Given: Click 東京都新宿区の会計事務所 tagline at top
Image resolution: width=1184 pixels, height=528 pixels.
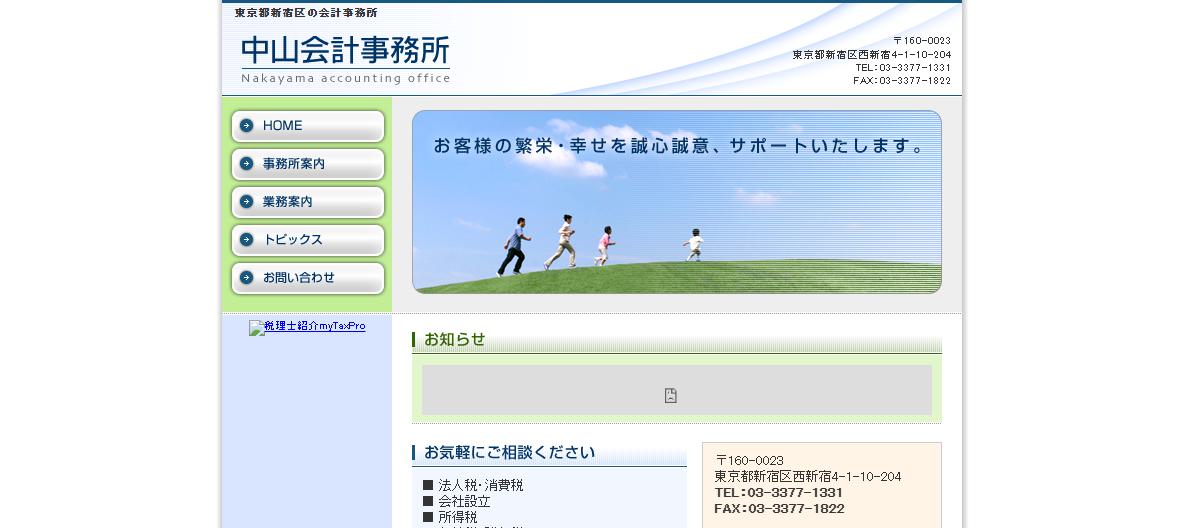Looking at the screenshot, I should tap(307, 13).
